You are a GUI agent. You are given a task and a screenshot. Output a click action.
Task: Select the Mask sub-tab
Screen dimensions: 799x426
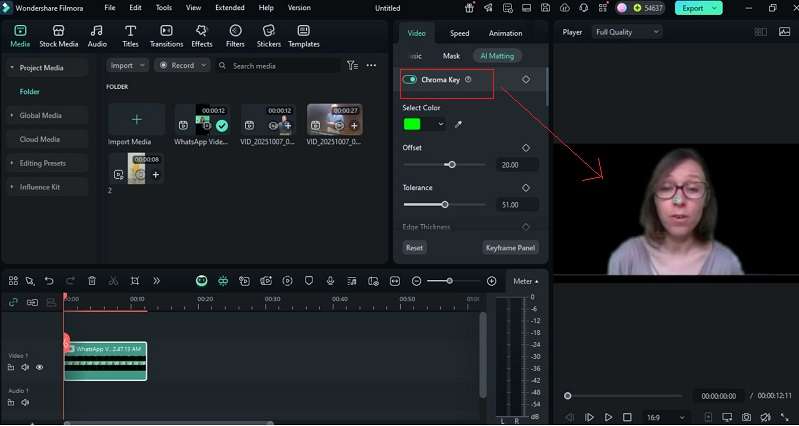coord(451,56)
